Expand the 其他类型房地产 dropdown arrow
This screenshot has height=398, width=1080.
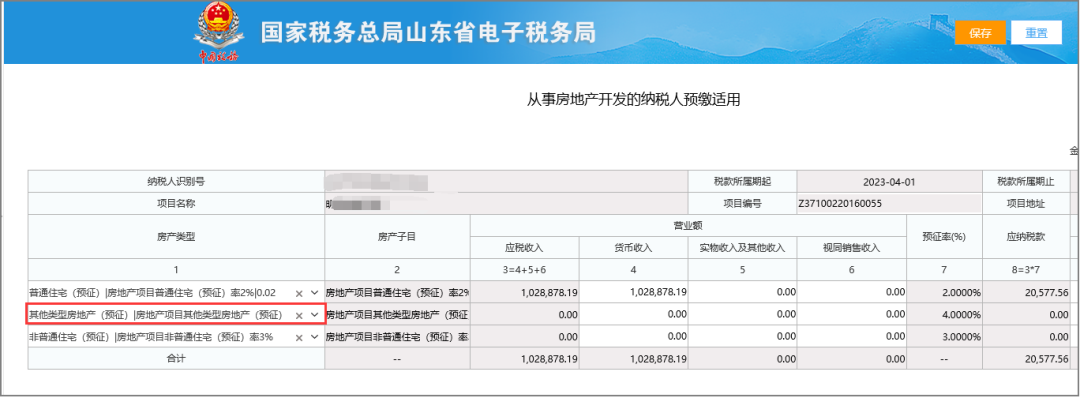315,315
